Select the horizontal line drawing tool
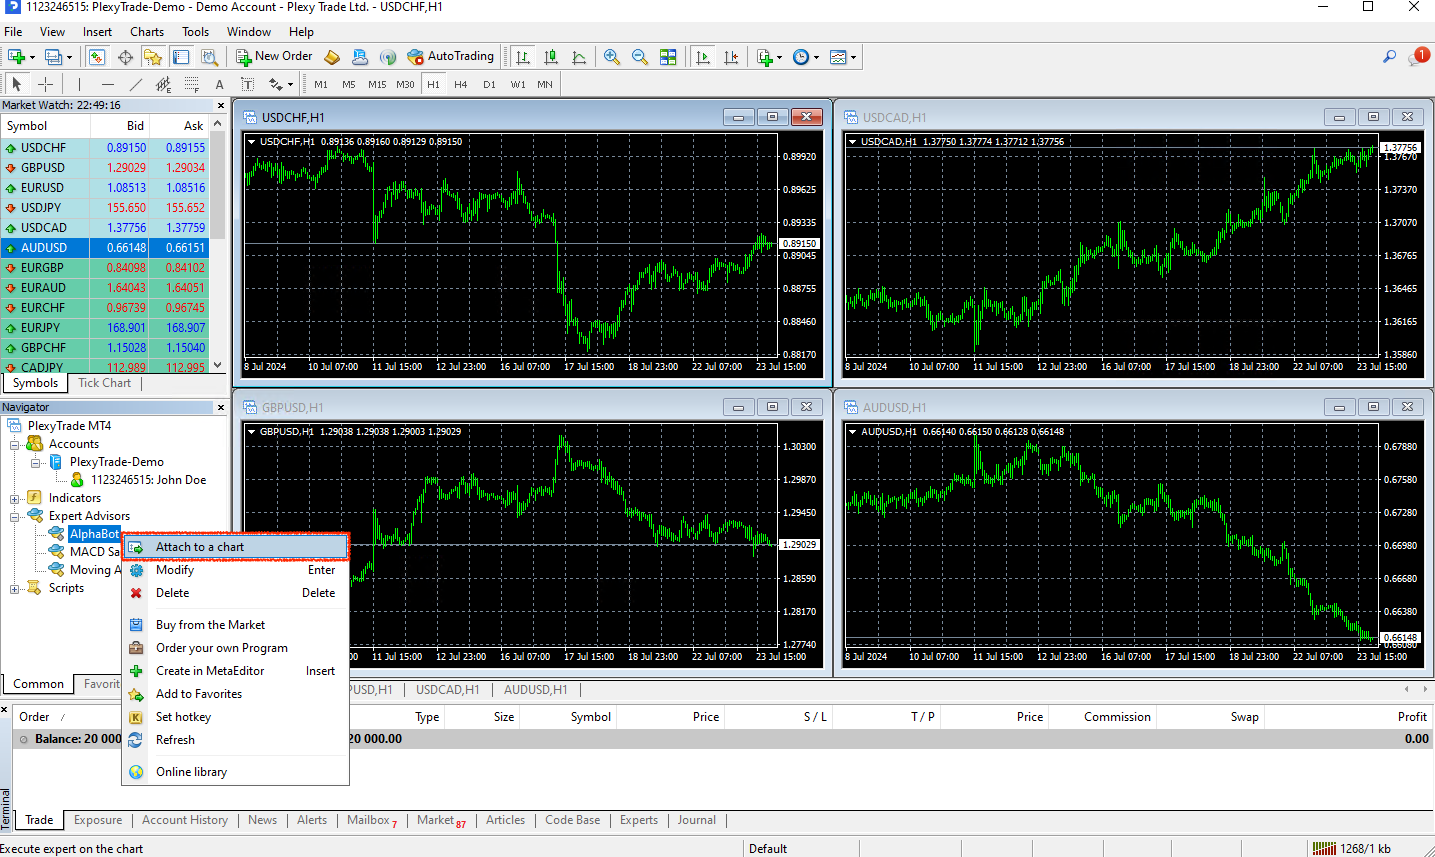 107,84
